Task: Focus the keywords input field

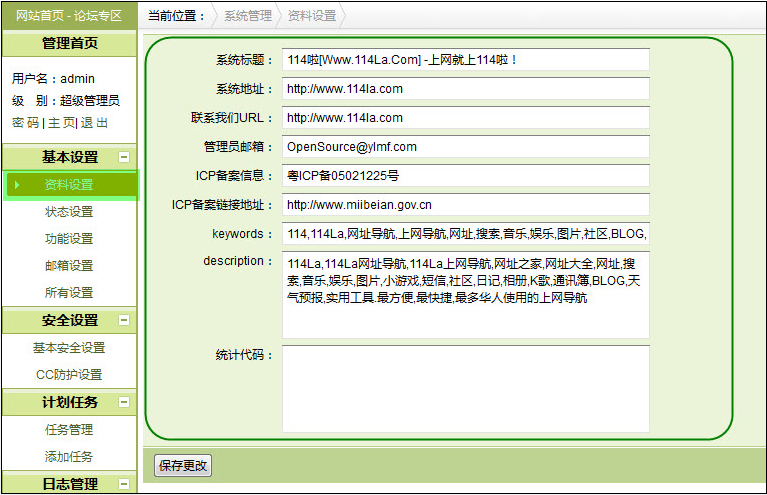Action: tap(466, 234)
